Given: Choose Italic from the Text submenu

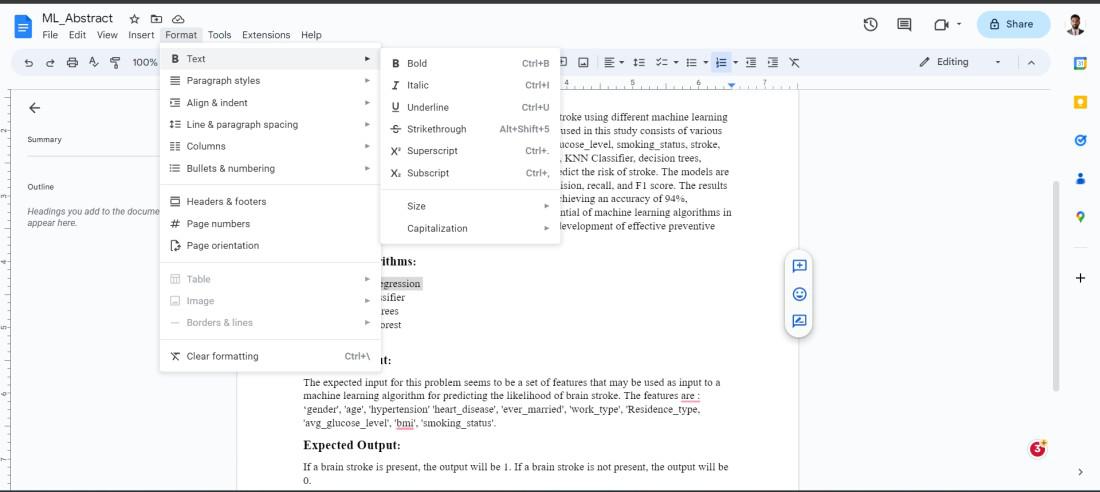Looking at the screenshot, I should (x=470, y=86).
